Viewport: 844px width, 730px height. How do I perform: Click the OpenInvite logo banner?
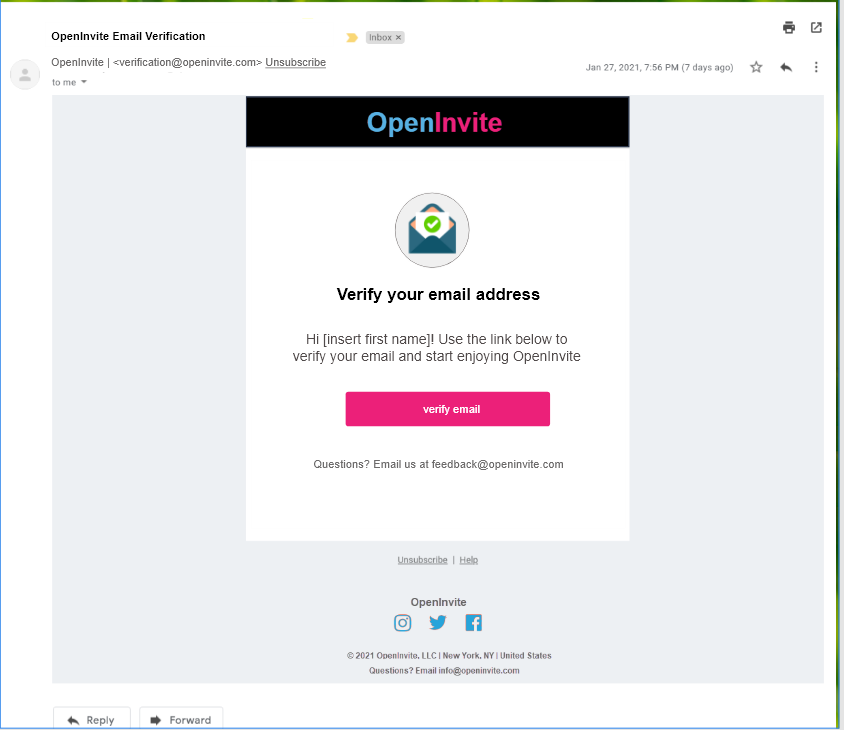(436, 122)
